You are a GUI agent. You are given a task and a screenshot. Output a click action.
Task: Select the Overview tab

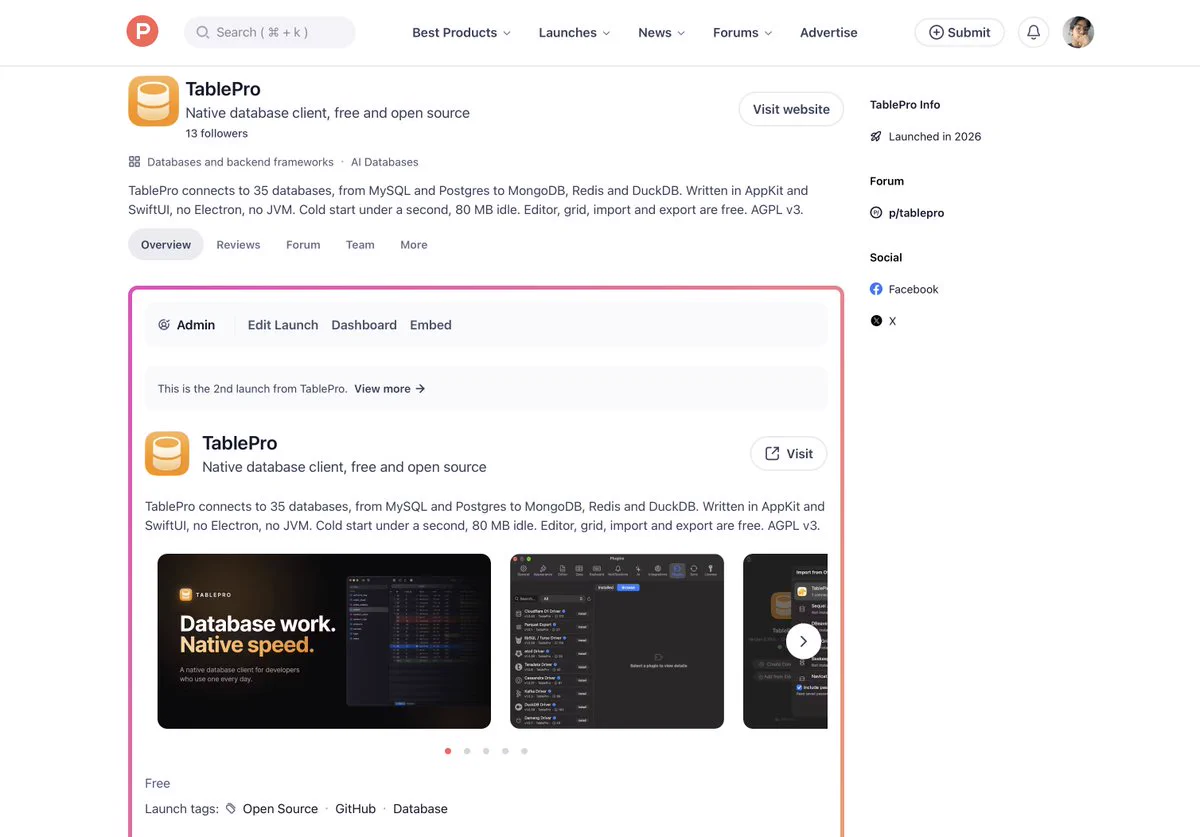166,245
